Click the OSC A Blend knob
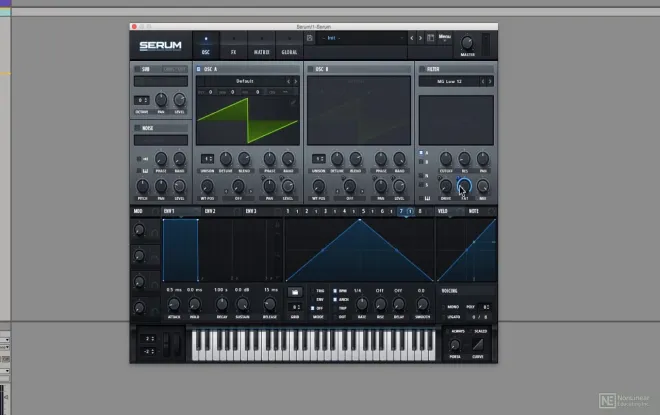The image size is (660, 415). pyautogui.click(x=244, y=159)
